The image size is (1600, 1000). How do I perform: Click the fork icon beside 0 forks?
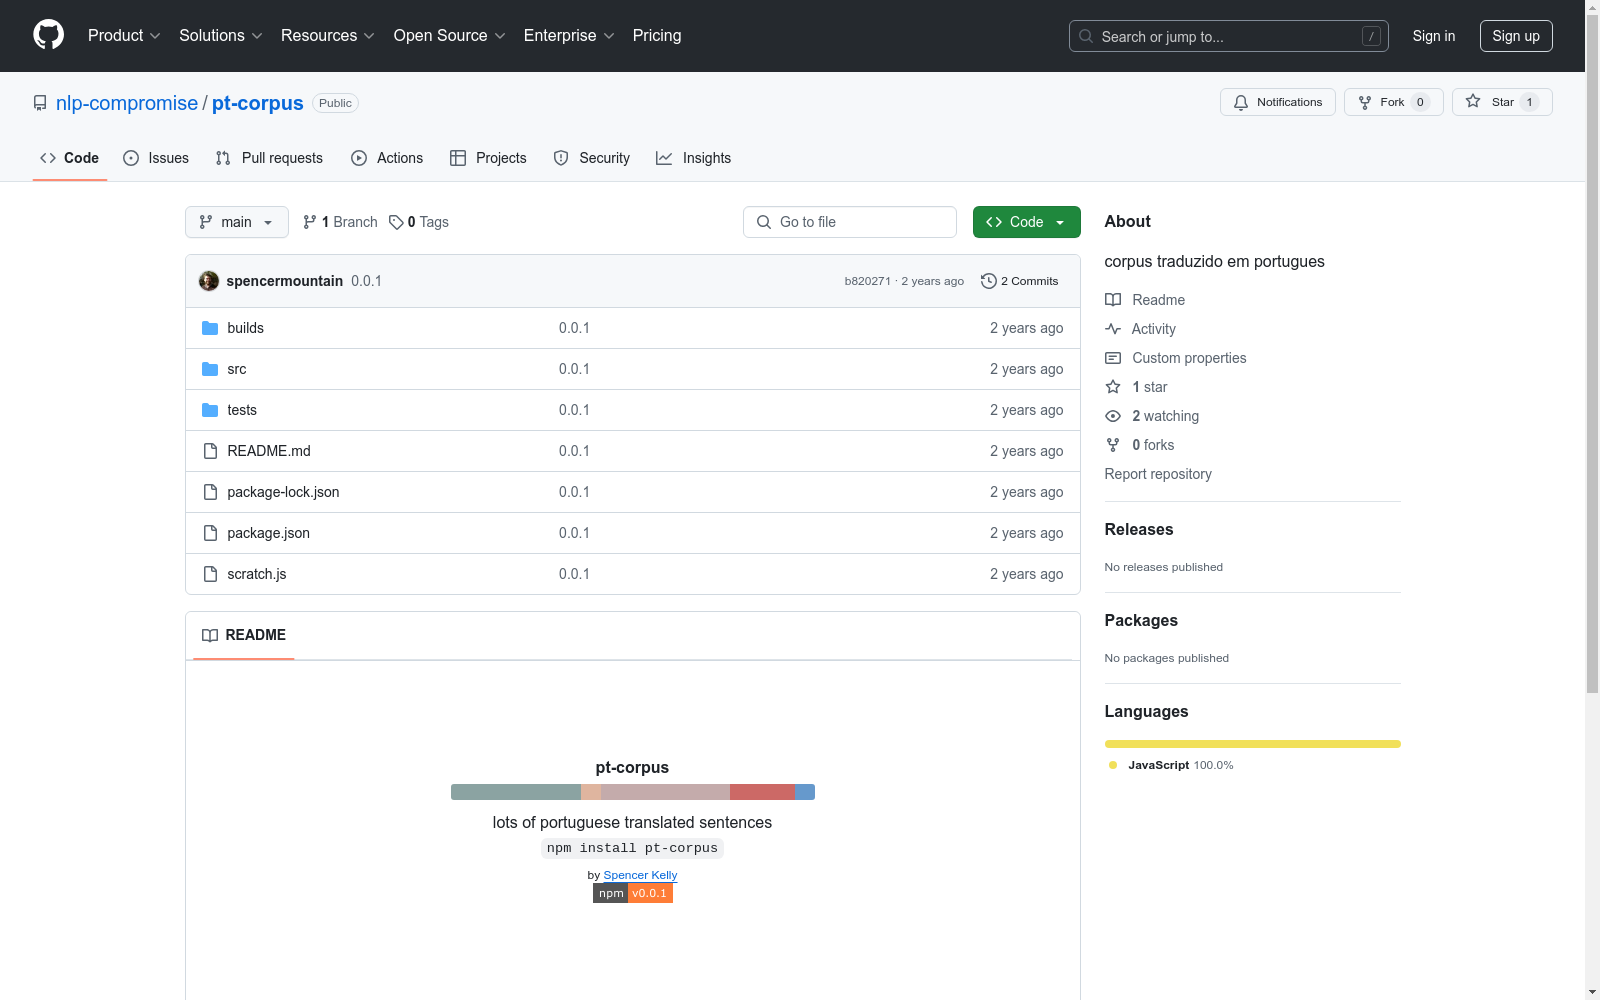(1113, 445)
